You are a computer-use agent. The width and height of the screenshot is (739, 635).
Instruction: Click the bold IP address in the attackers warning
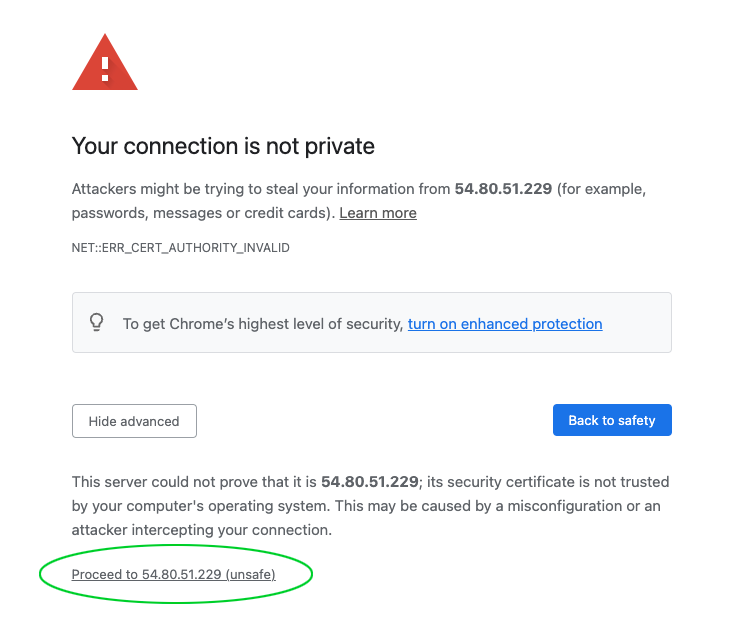coord(503,189)
